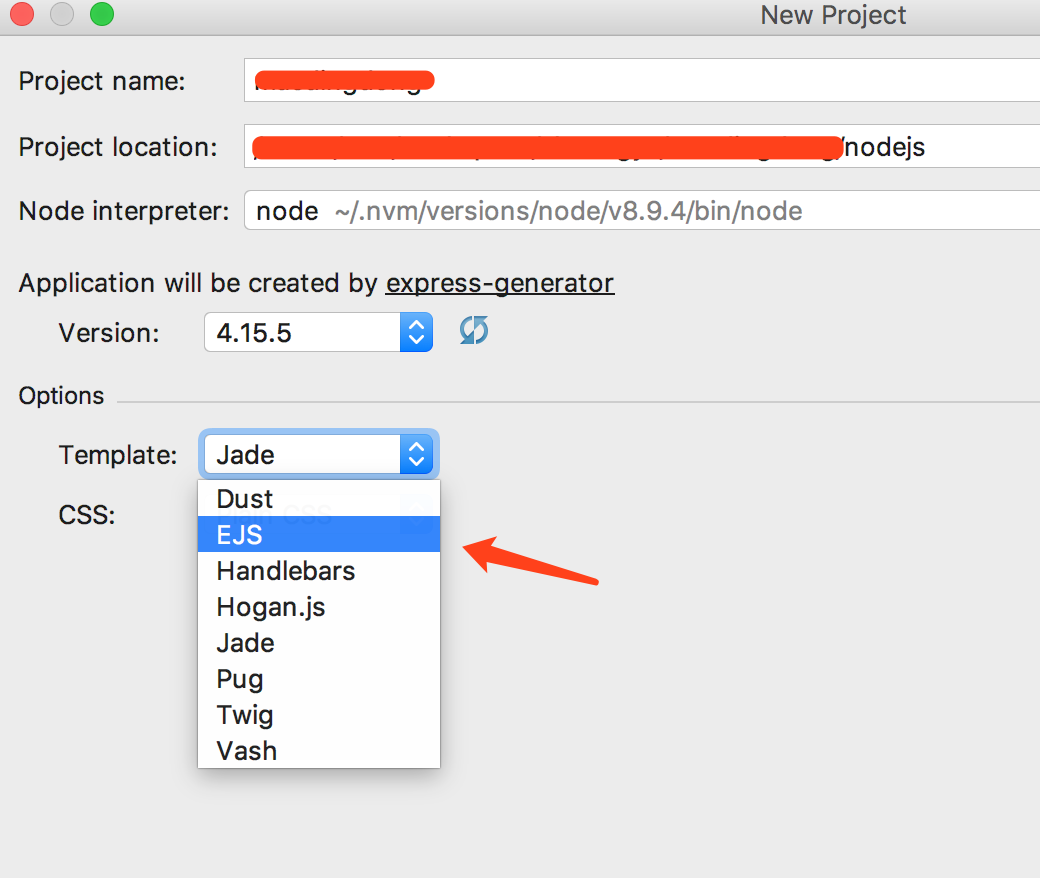Click the green zoom button of the dialog
The height and width of the screenshot is (878, 1040).
click(100, 16)
